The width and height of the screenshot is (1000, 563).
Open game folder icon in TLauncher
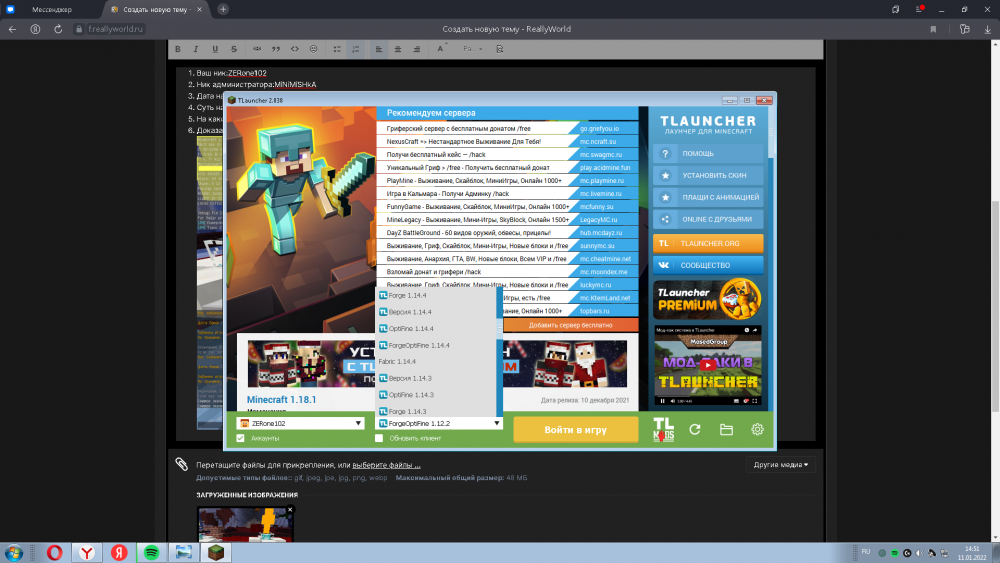pyautogui.click(x=726, y=430)
